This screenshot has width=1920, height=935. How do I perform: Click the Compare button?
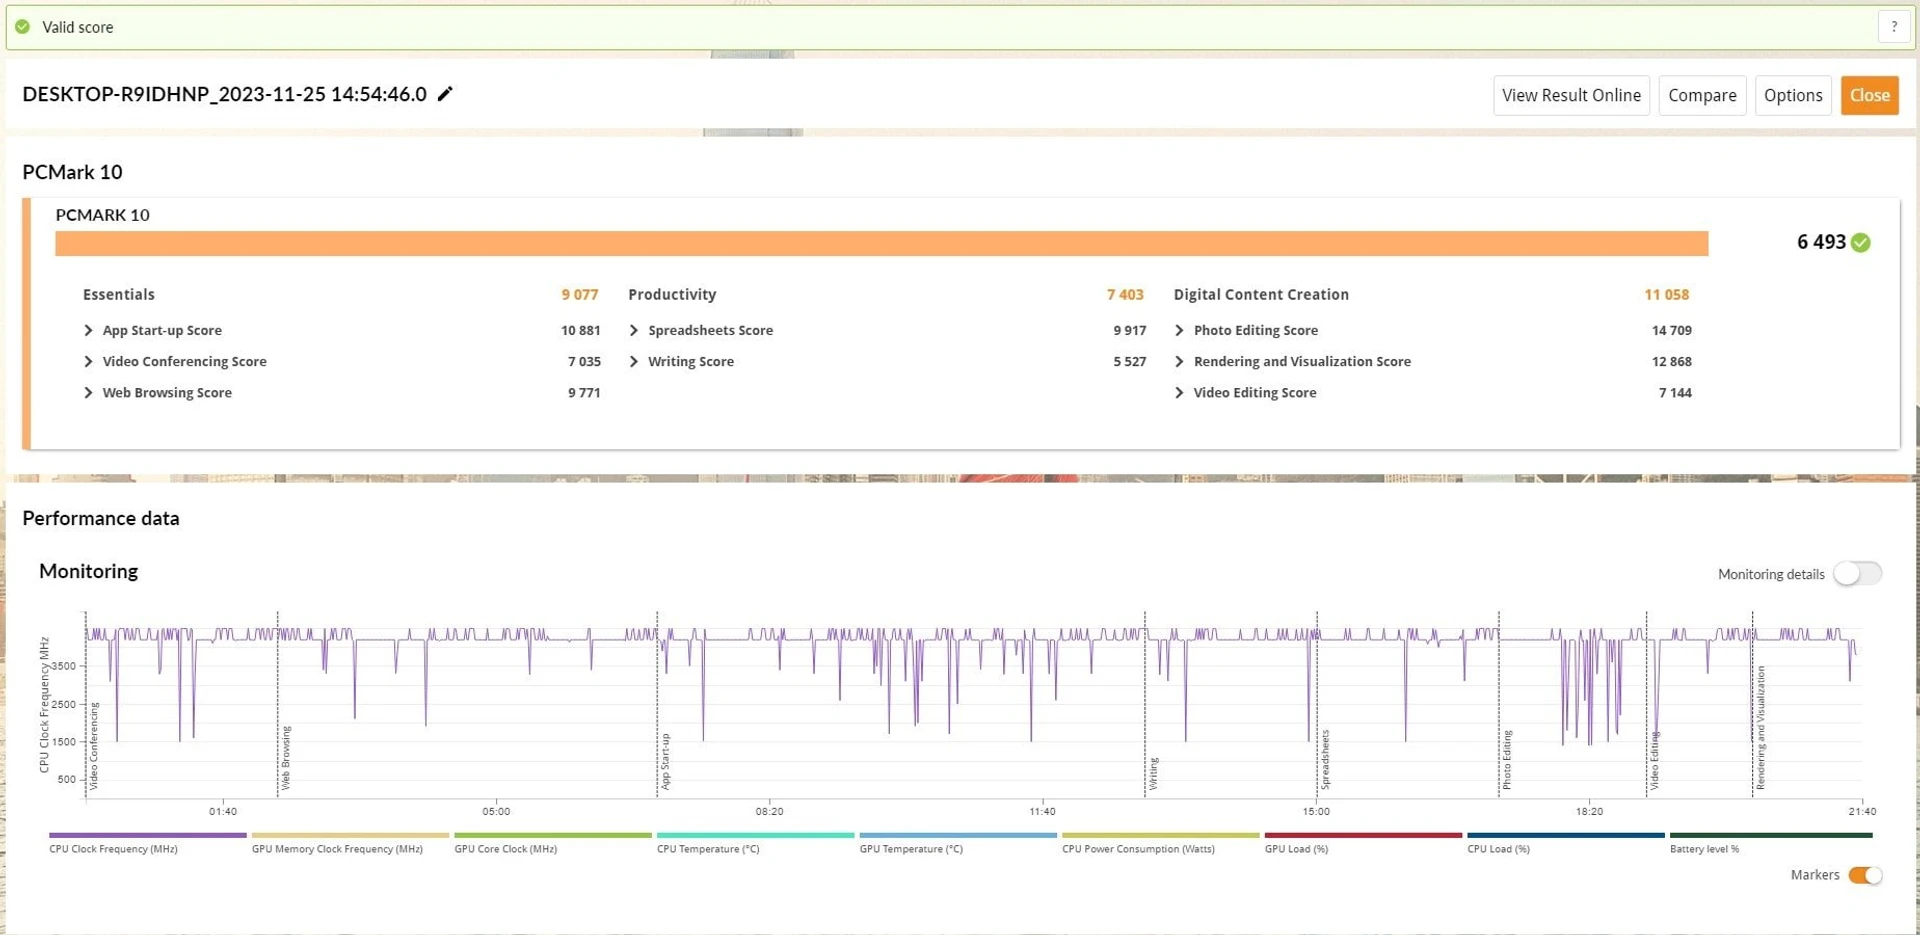coord(1702,95)
